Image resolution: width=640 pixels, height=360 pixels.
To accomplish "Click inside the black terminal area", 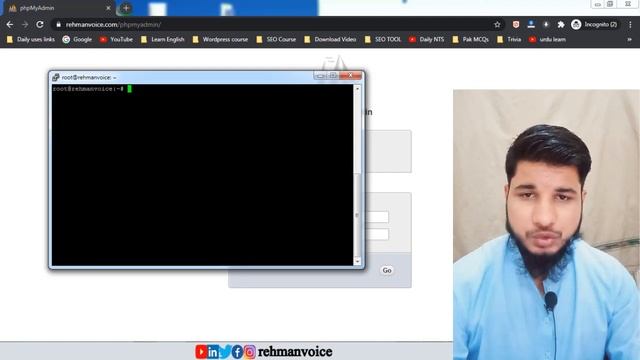I will pyautogui.click(x=202, y=175).
